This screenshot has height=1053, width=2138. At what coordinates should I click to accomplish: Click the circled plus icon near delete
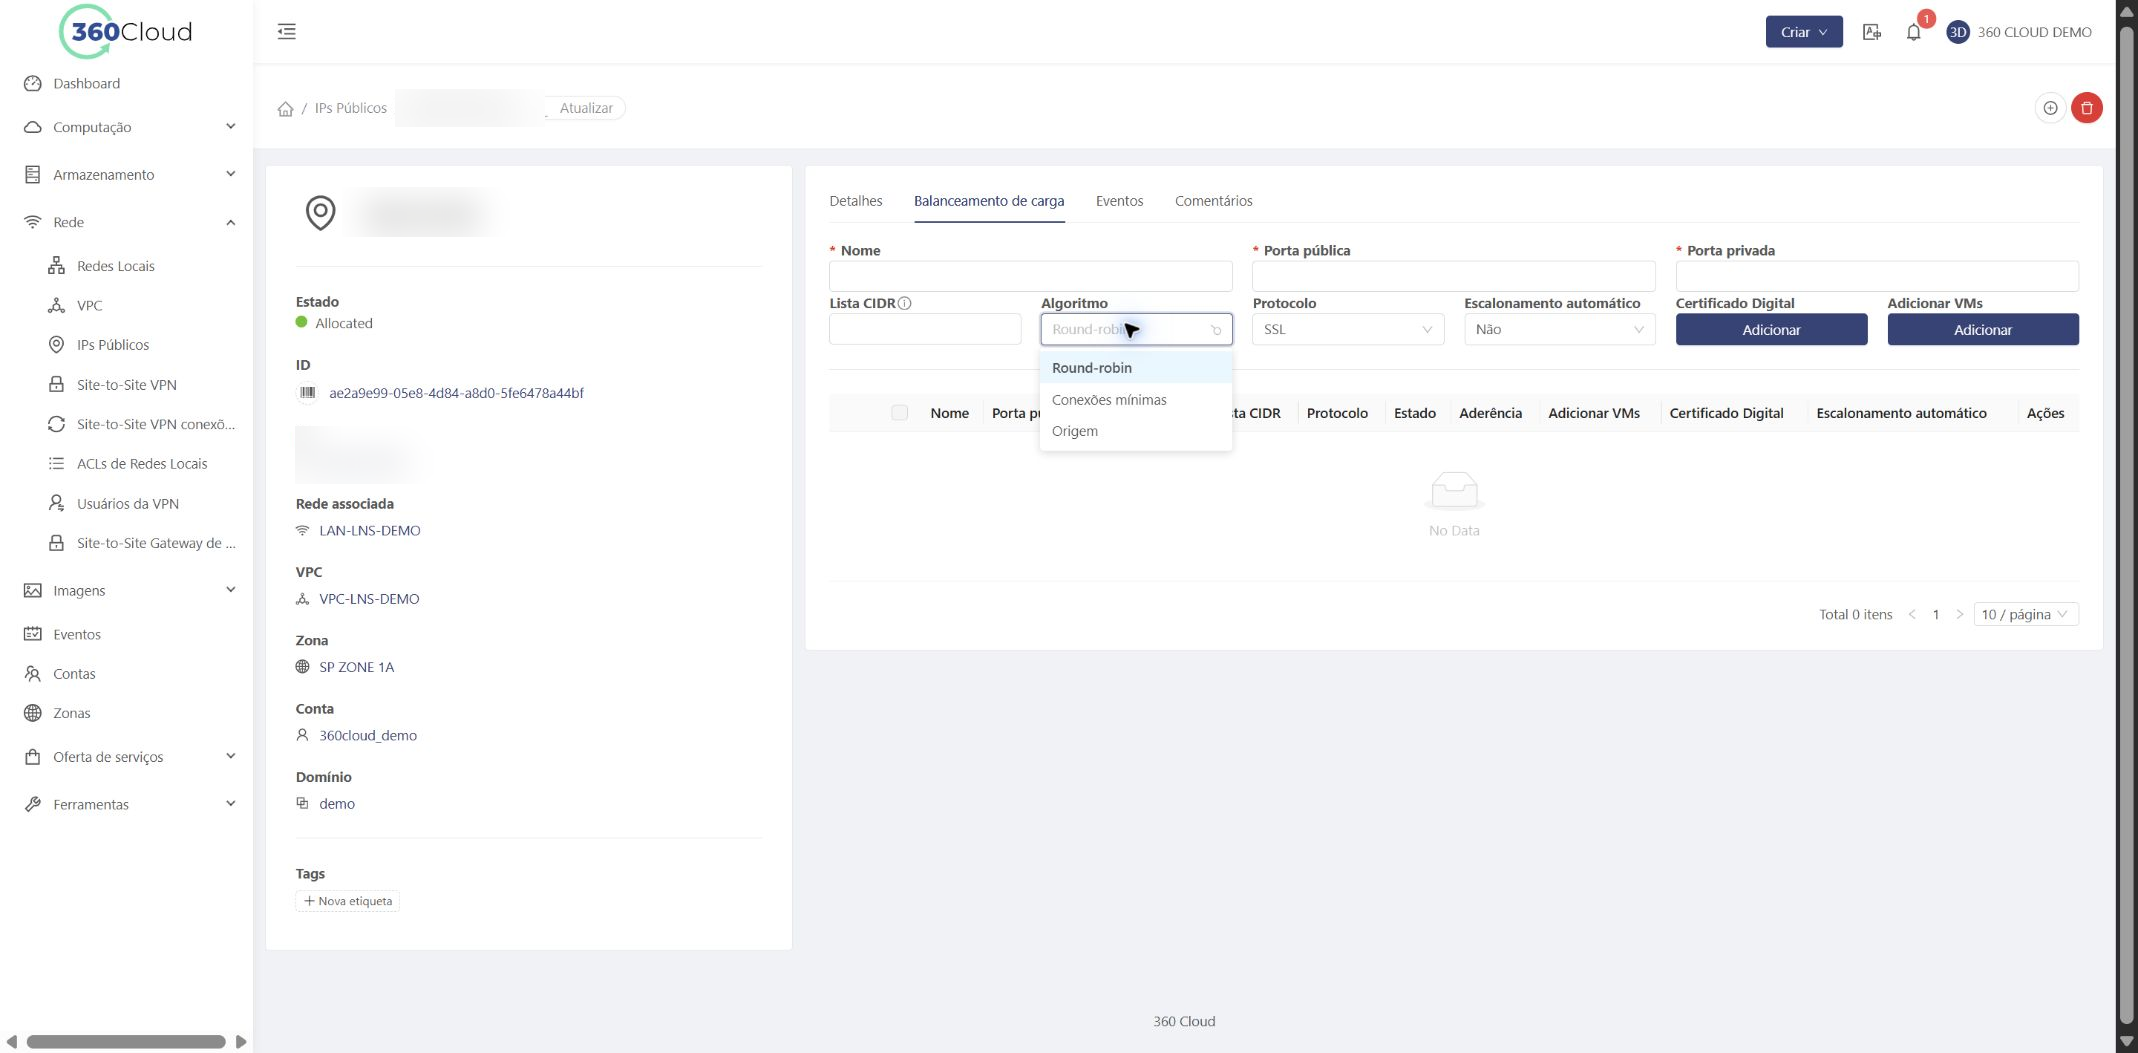2050,108
